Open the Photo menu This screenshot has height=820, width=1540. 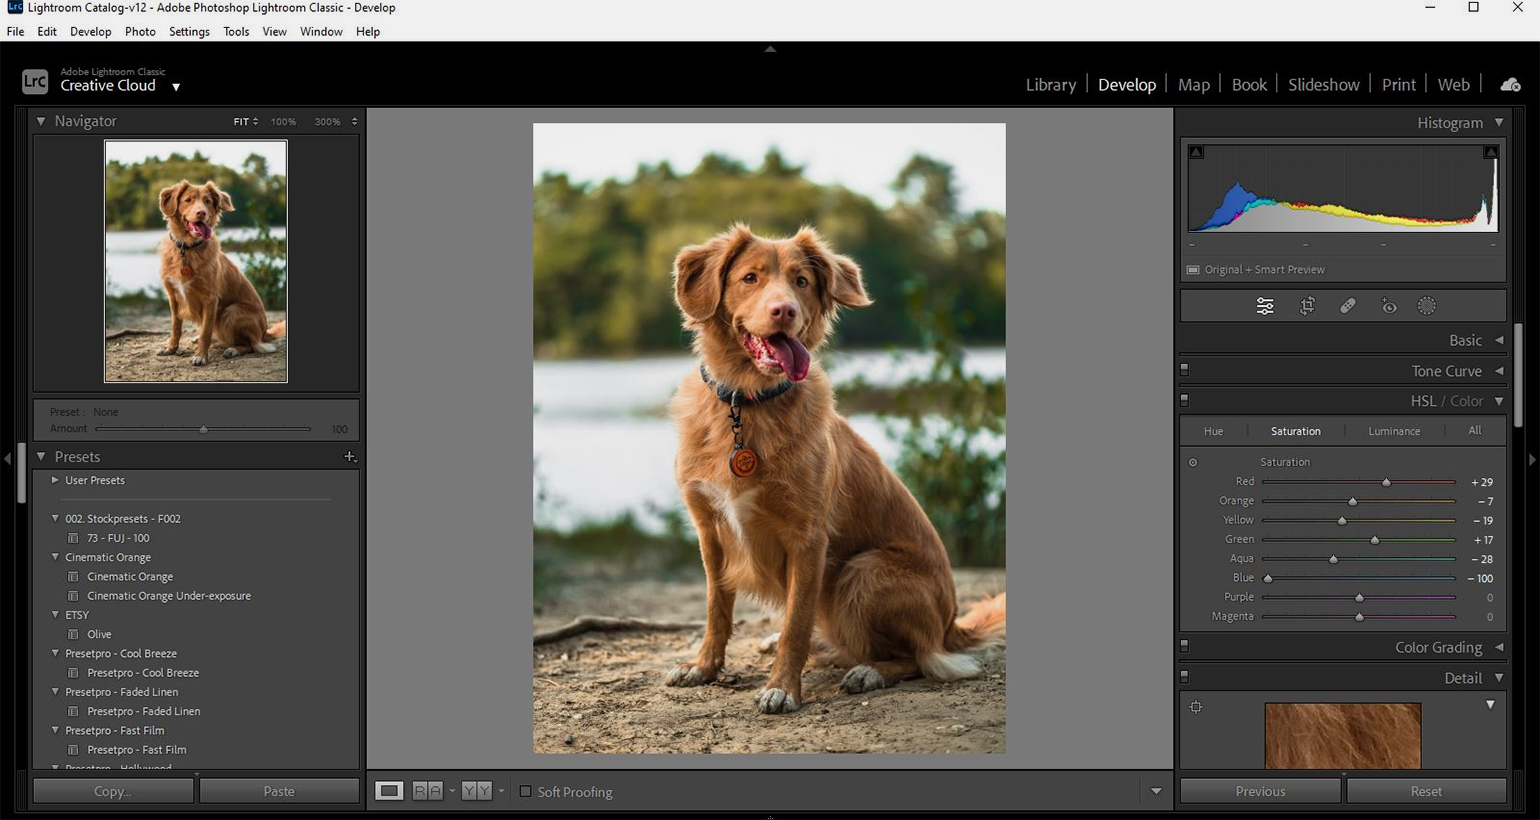[x=140, y=32]
